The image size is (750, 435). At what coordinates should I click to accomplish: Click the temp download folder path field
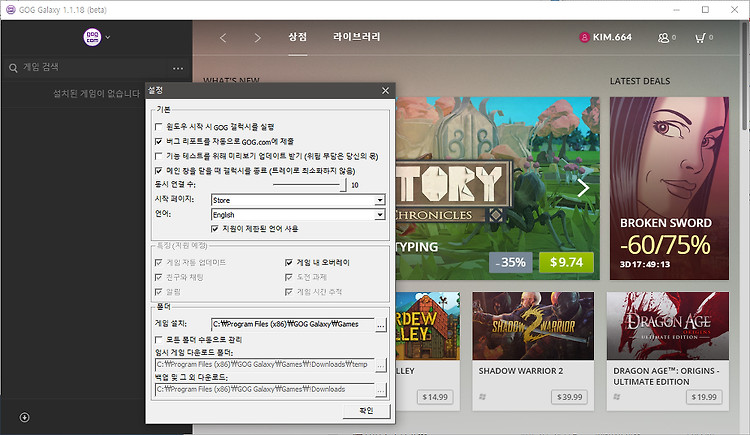point(265,365)
